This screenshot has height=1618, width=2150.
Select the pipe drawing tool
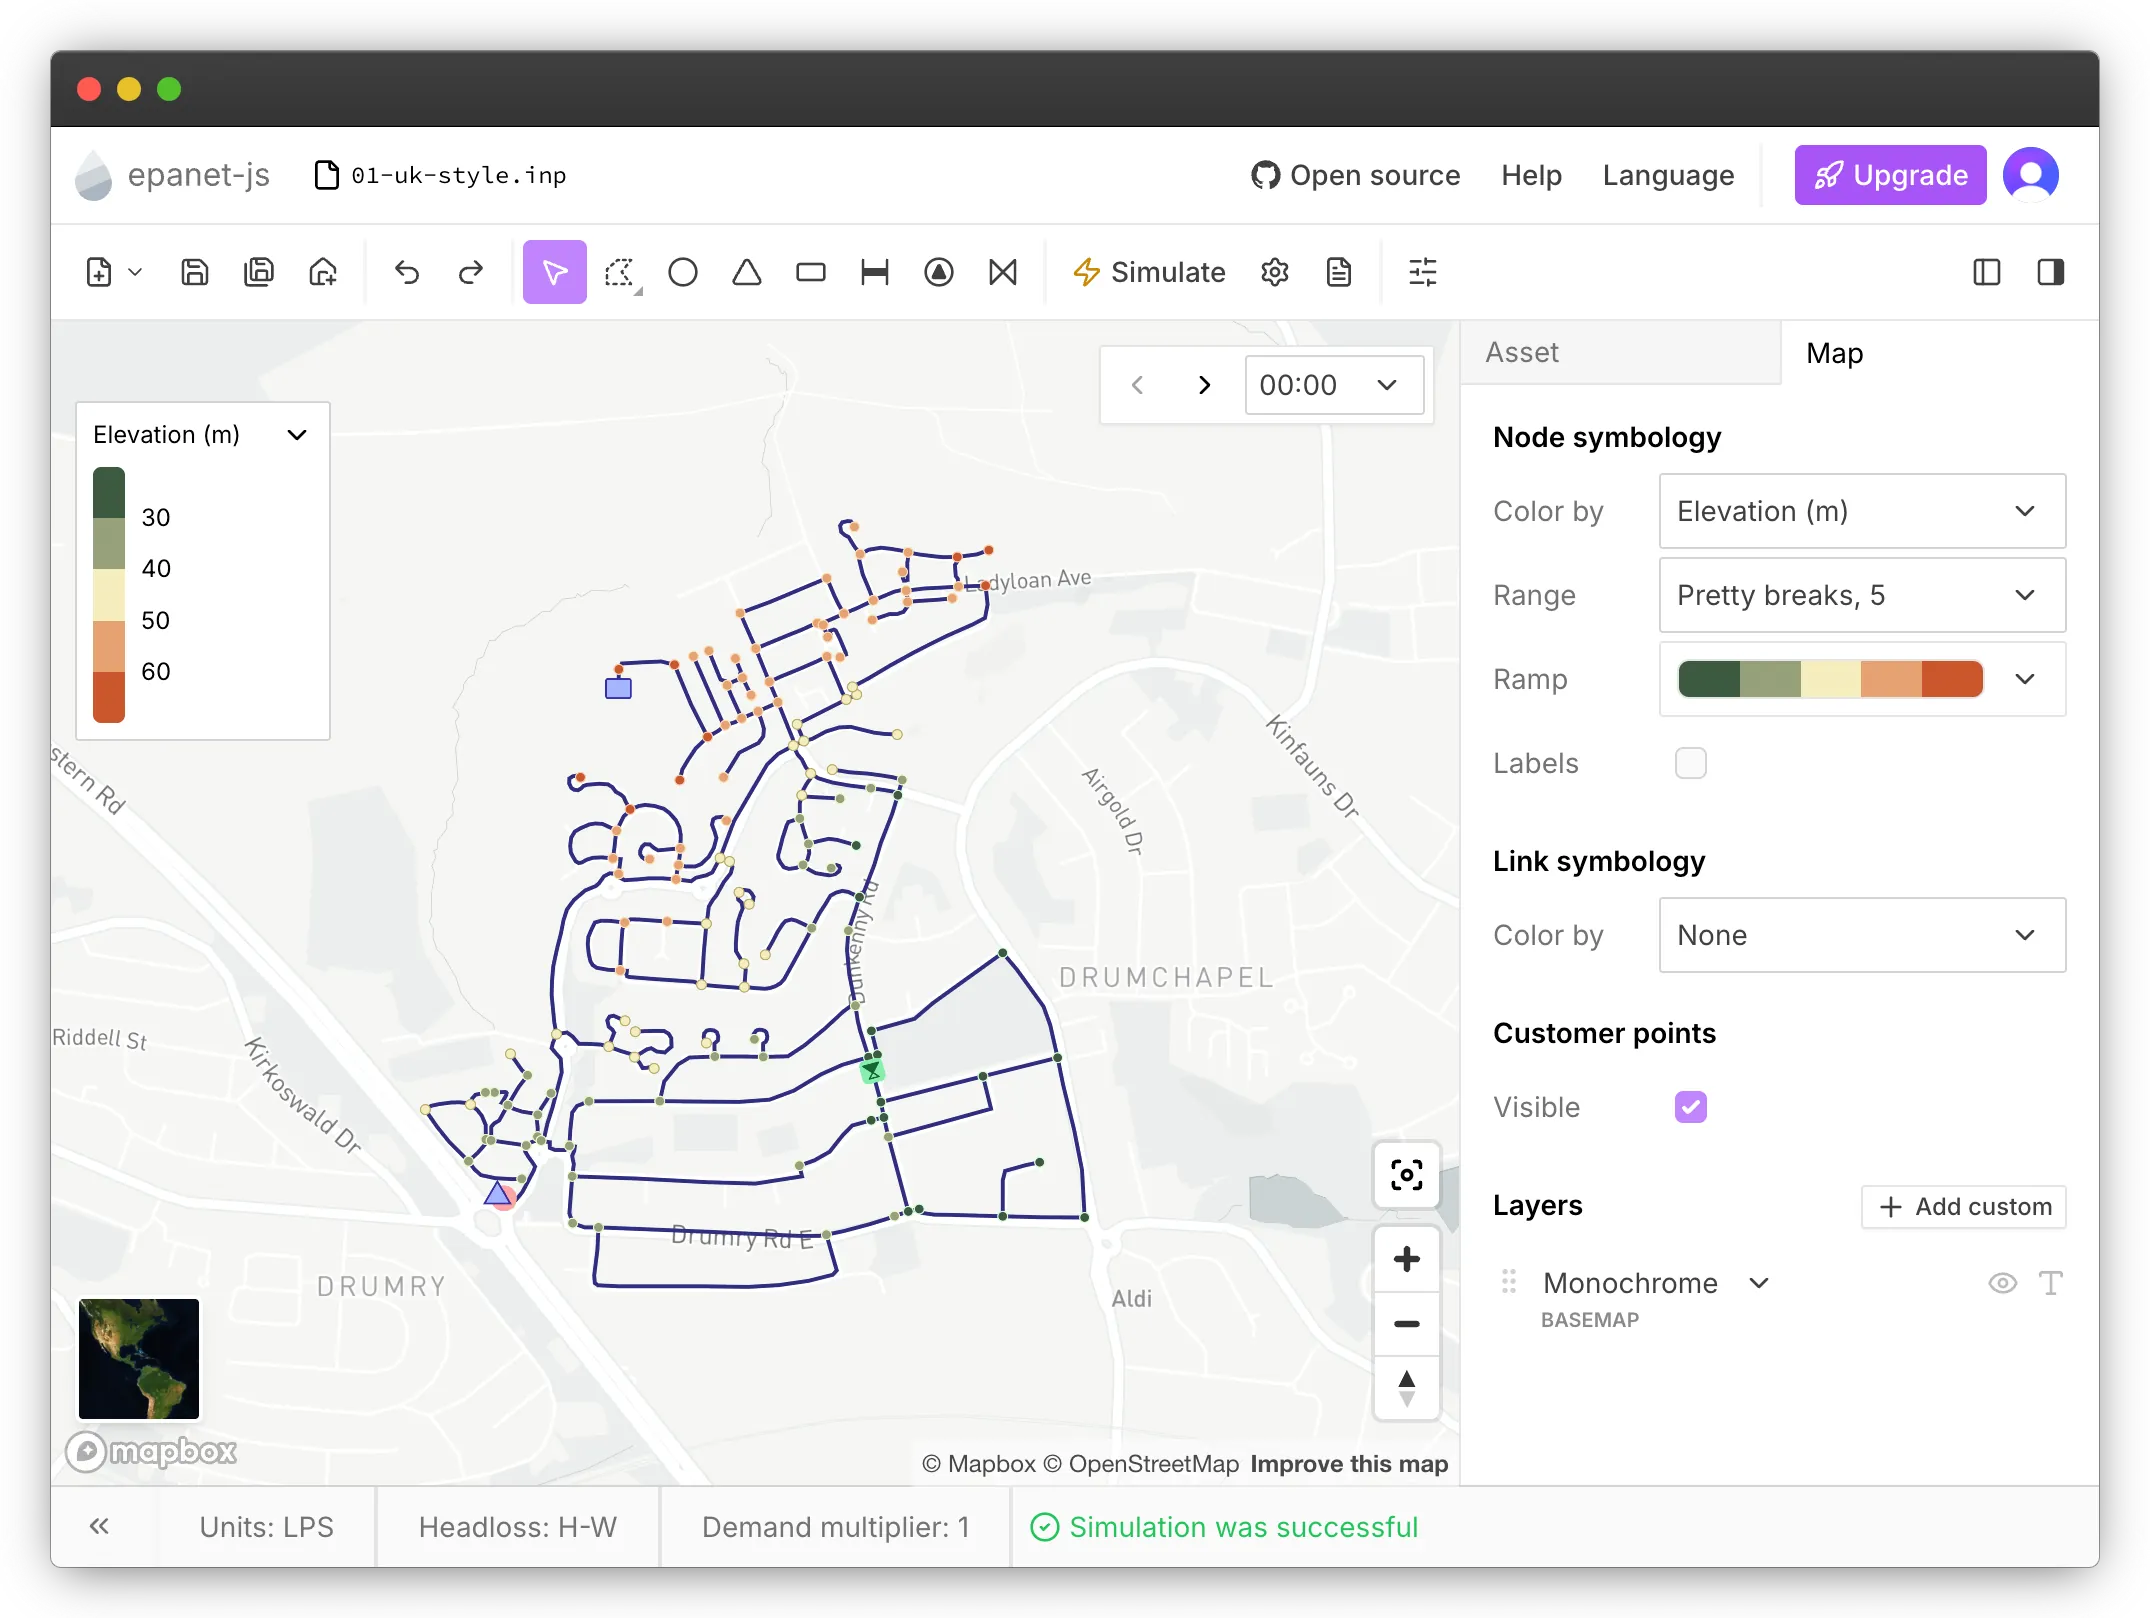(x=874, y=272)
